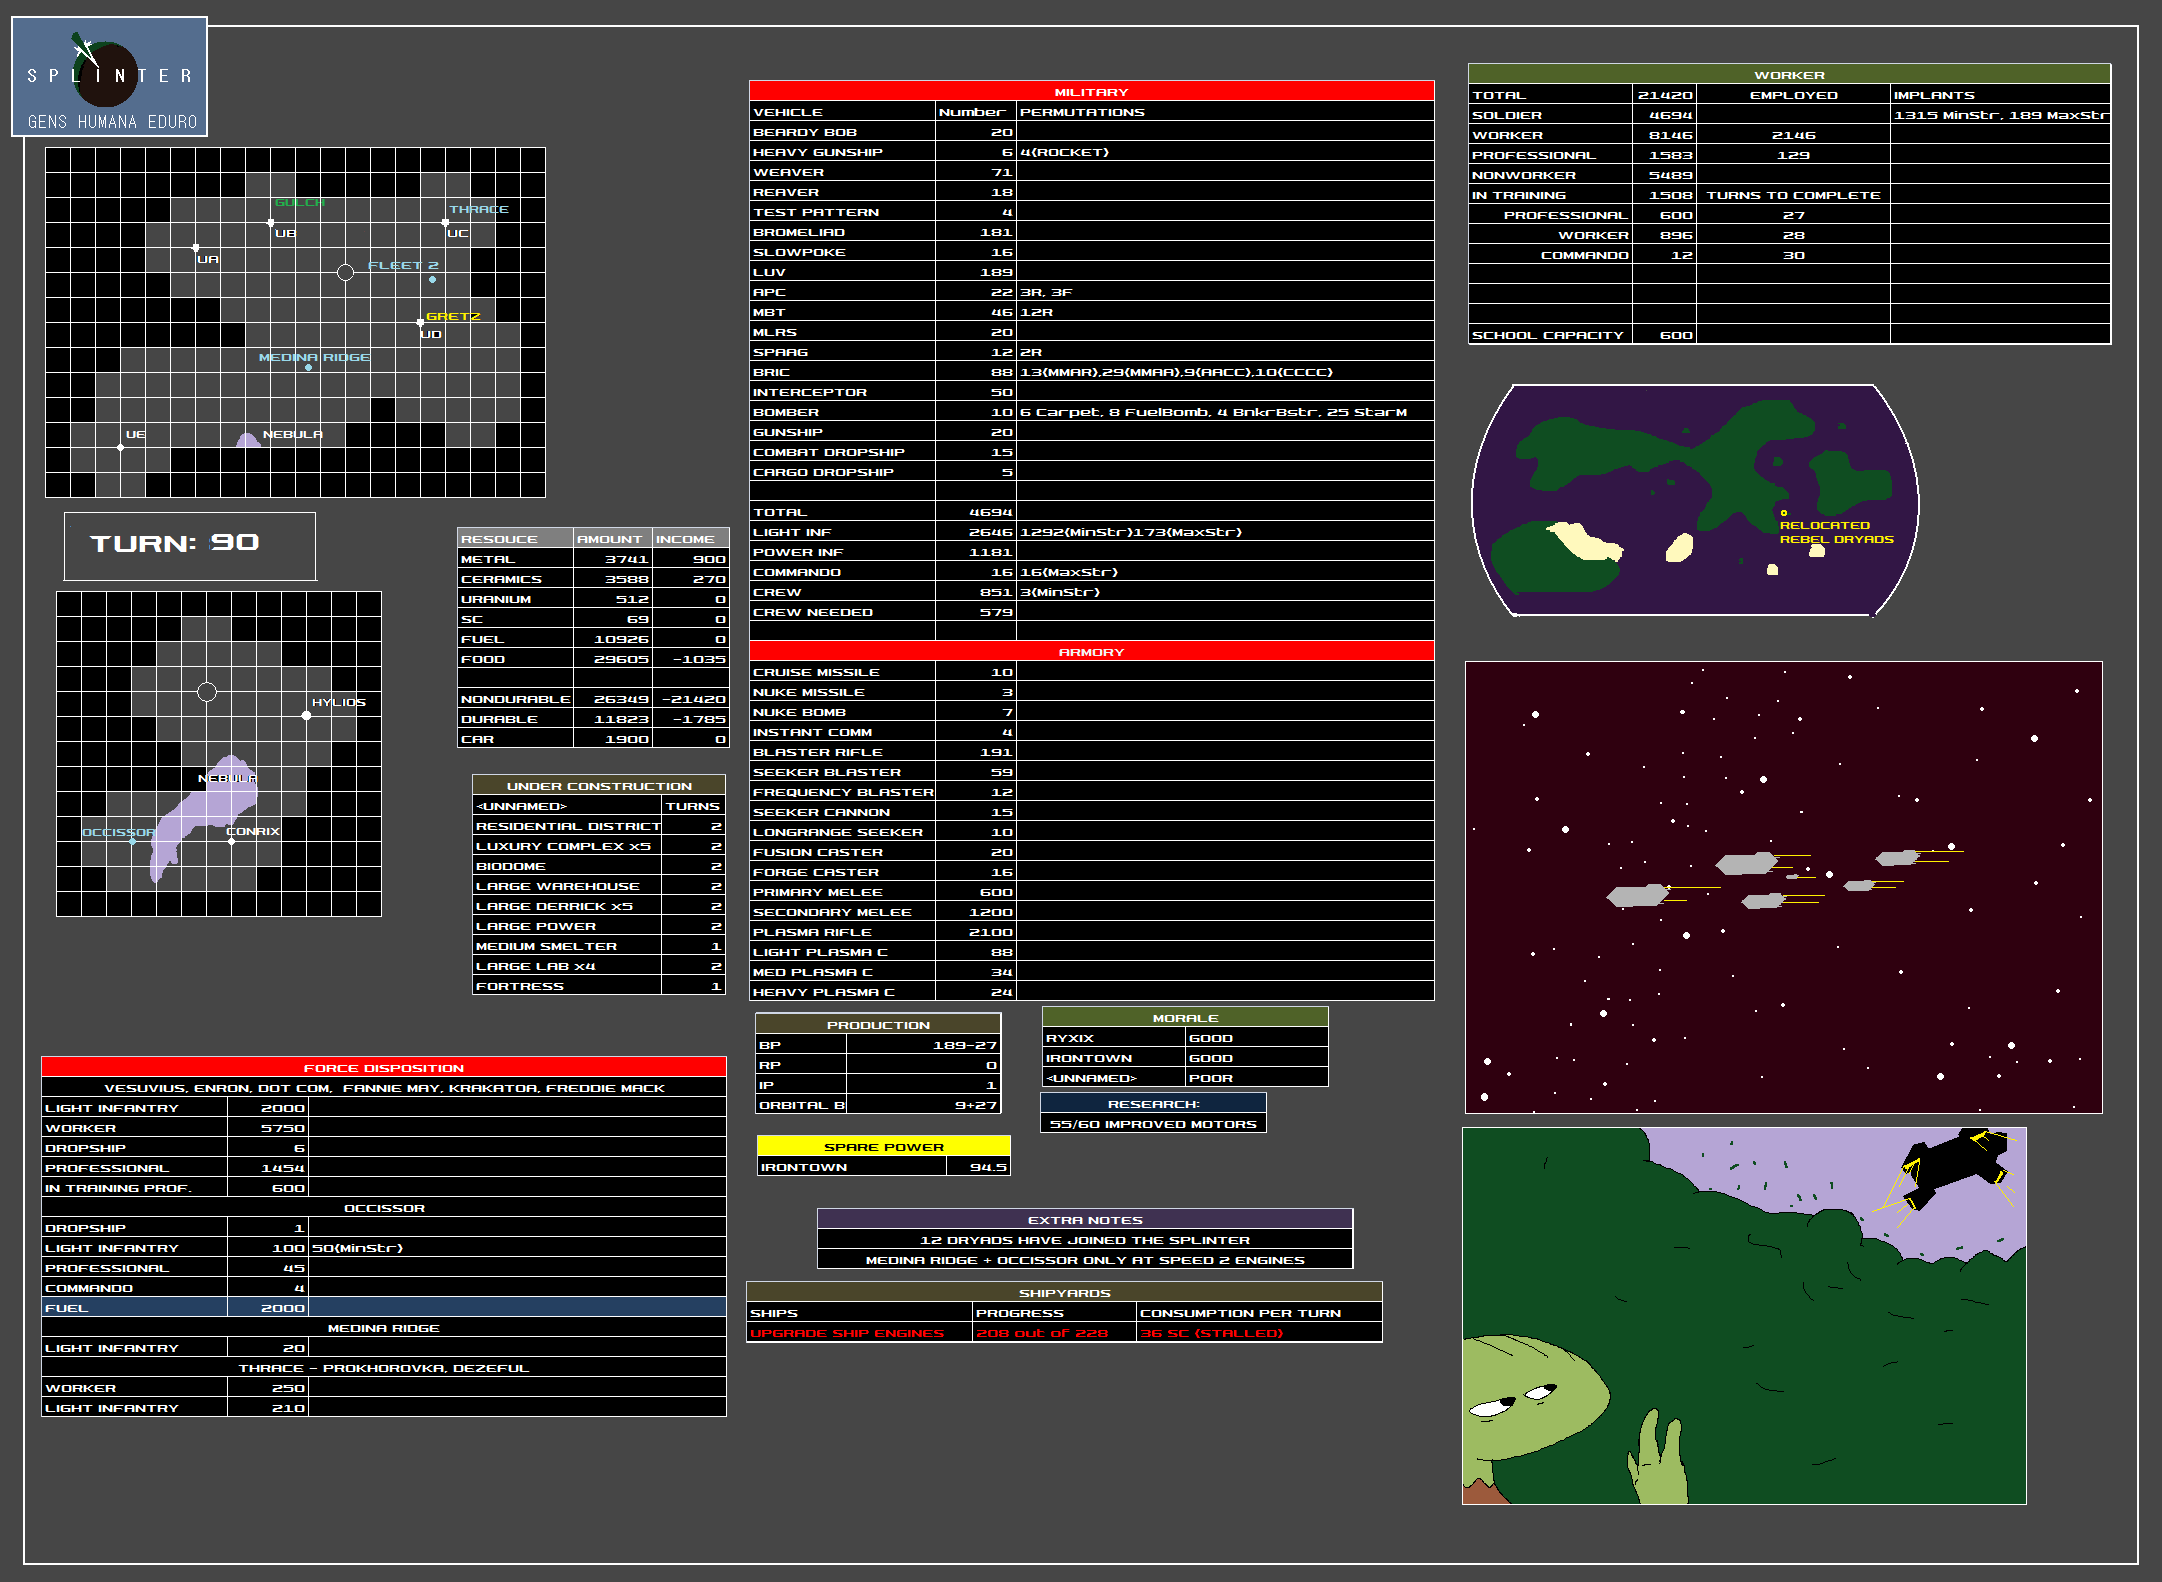This screenshot has width=2162, height=1582.
Task: Click the space fleet artwork thumbnail
Action: (x=1783, y=886)
